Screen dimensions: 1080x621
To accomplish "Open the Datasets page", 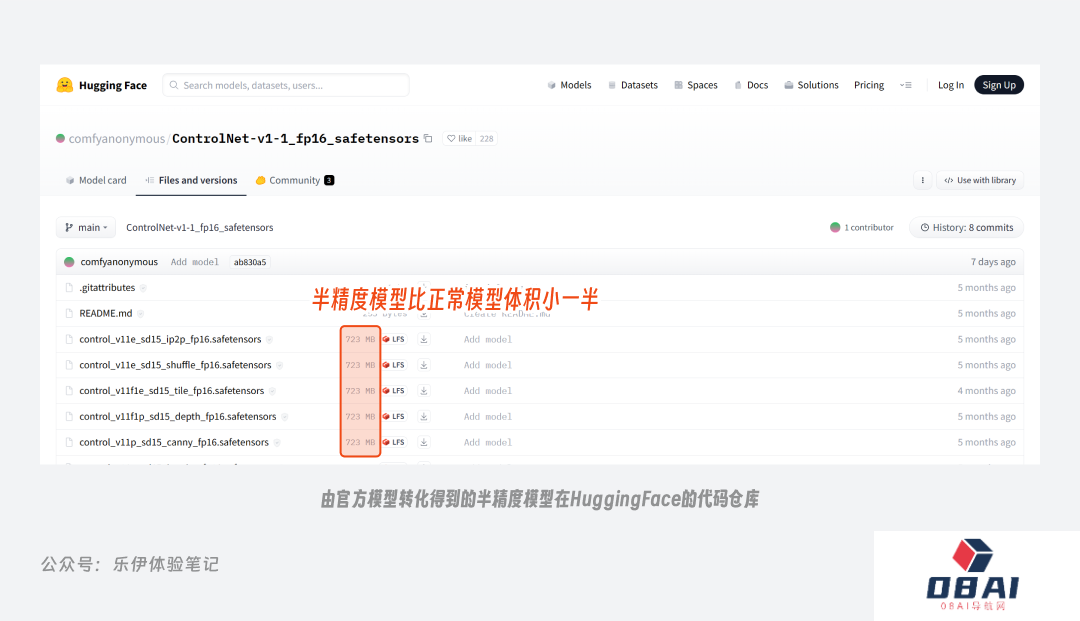I will (x=633, y=85).
